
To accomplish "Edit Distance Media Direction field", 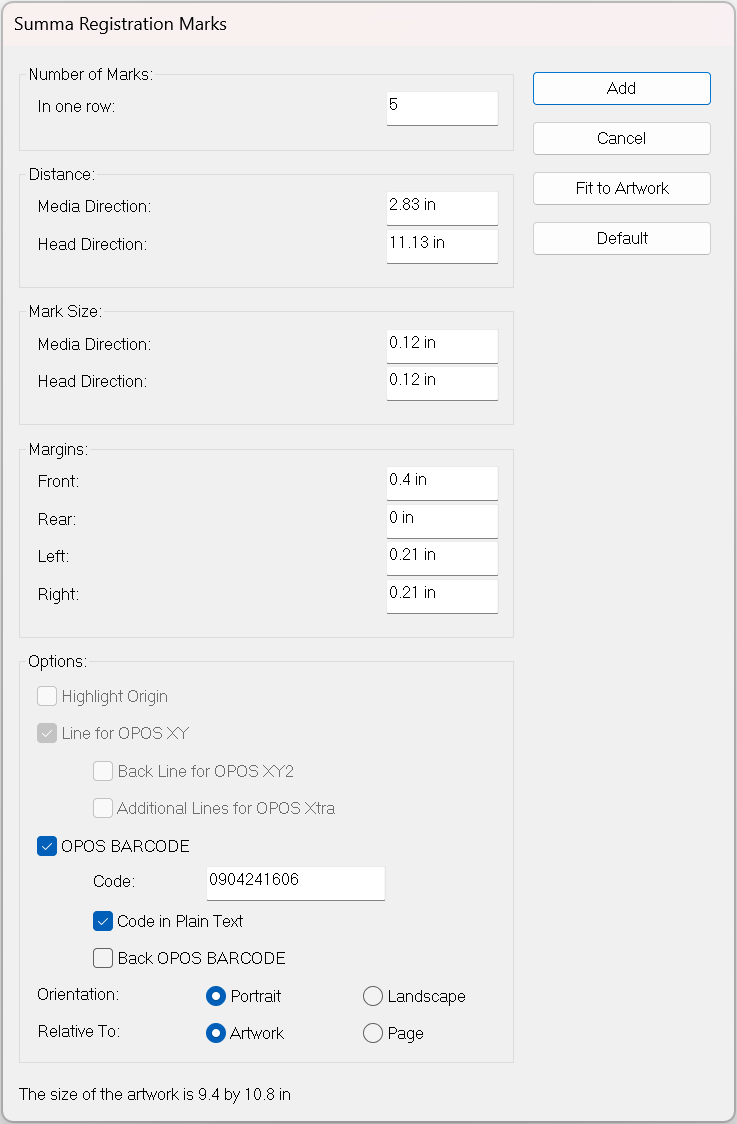I will tap(442, 209).
